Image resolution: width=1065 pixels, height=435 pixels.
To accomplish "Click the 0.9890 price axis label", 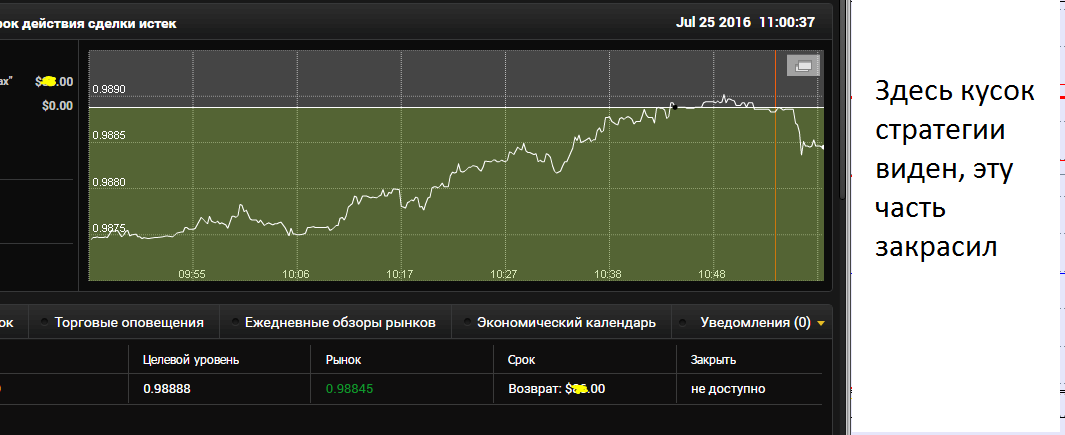I will click(x=109, y=90).
